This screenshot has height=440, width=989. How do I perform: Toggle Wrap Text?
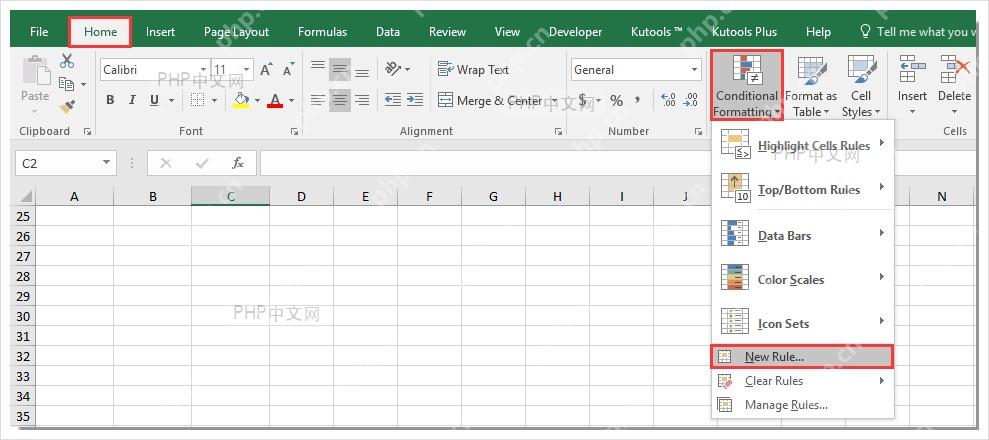[x=473, y=69]
